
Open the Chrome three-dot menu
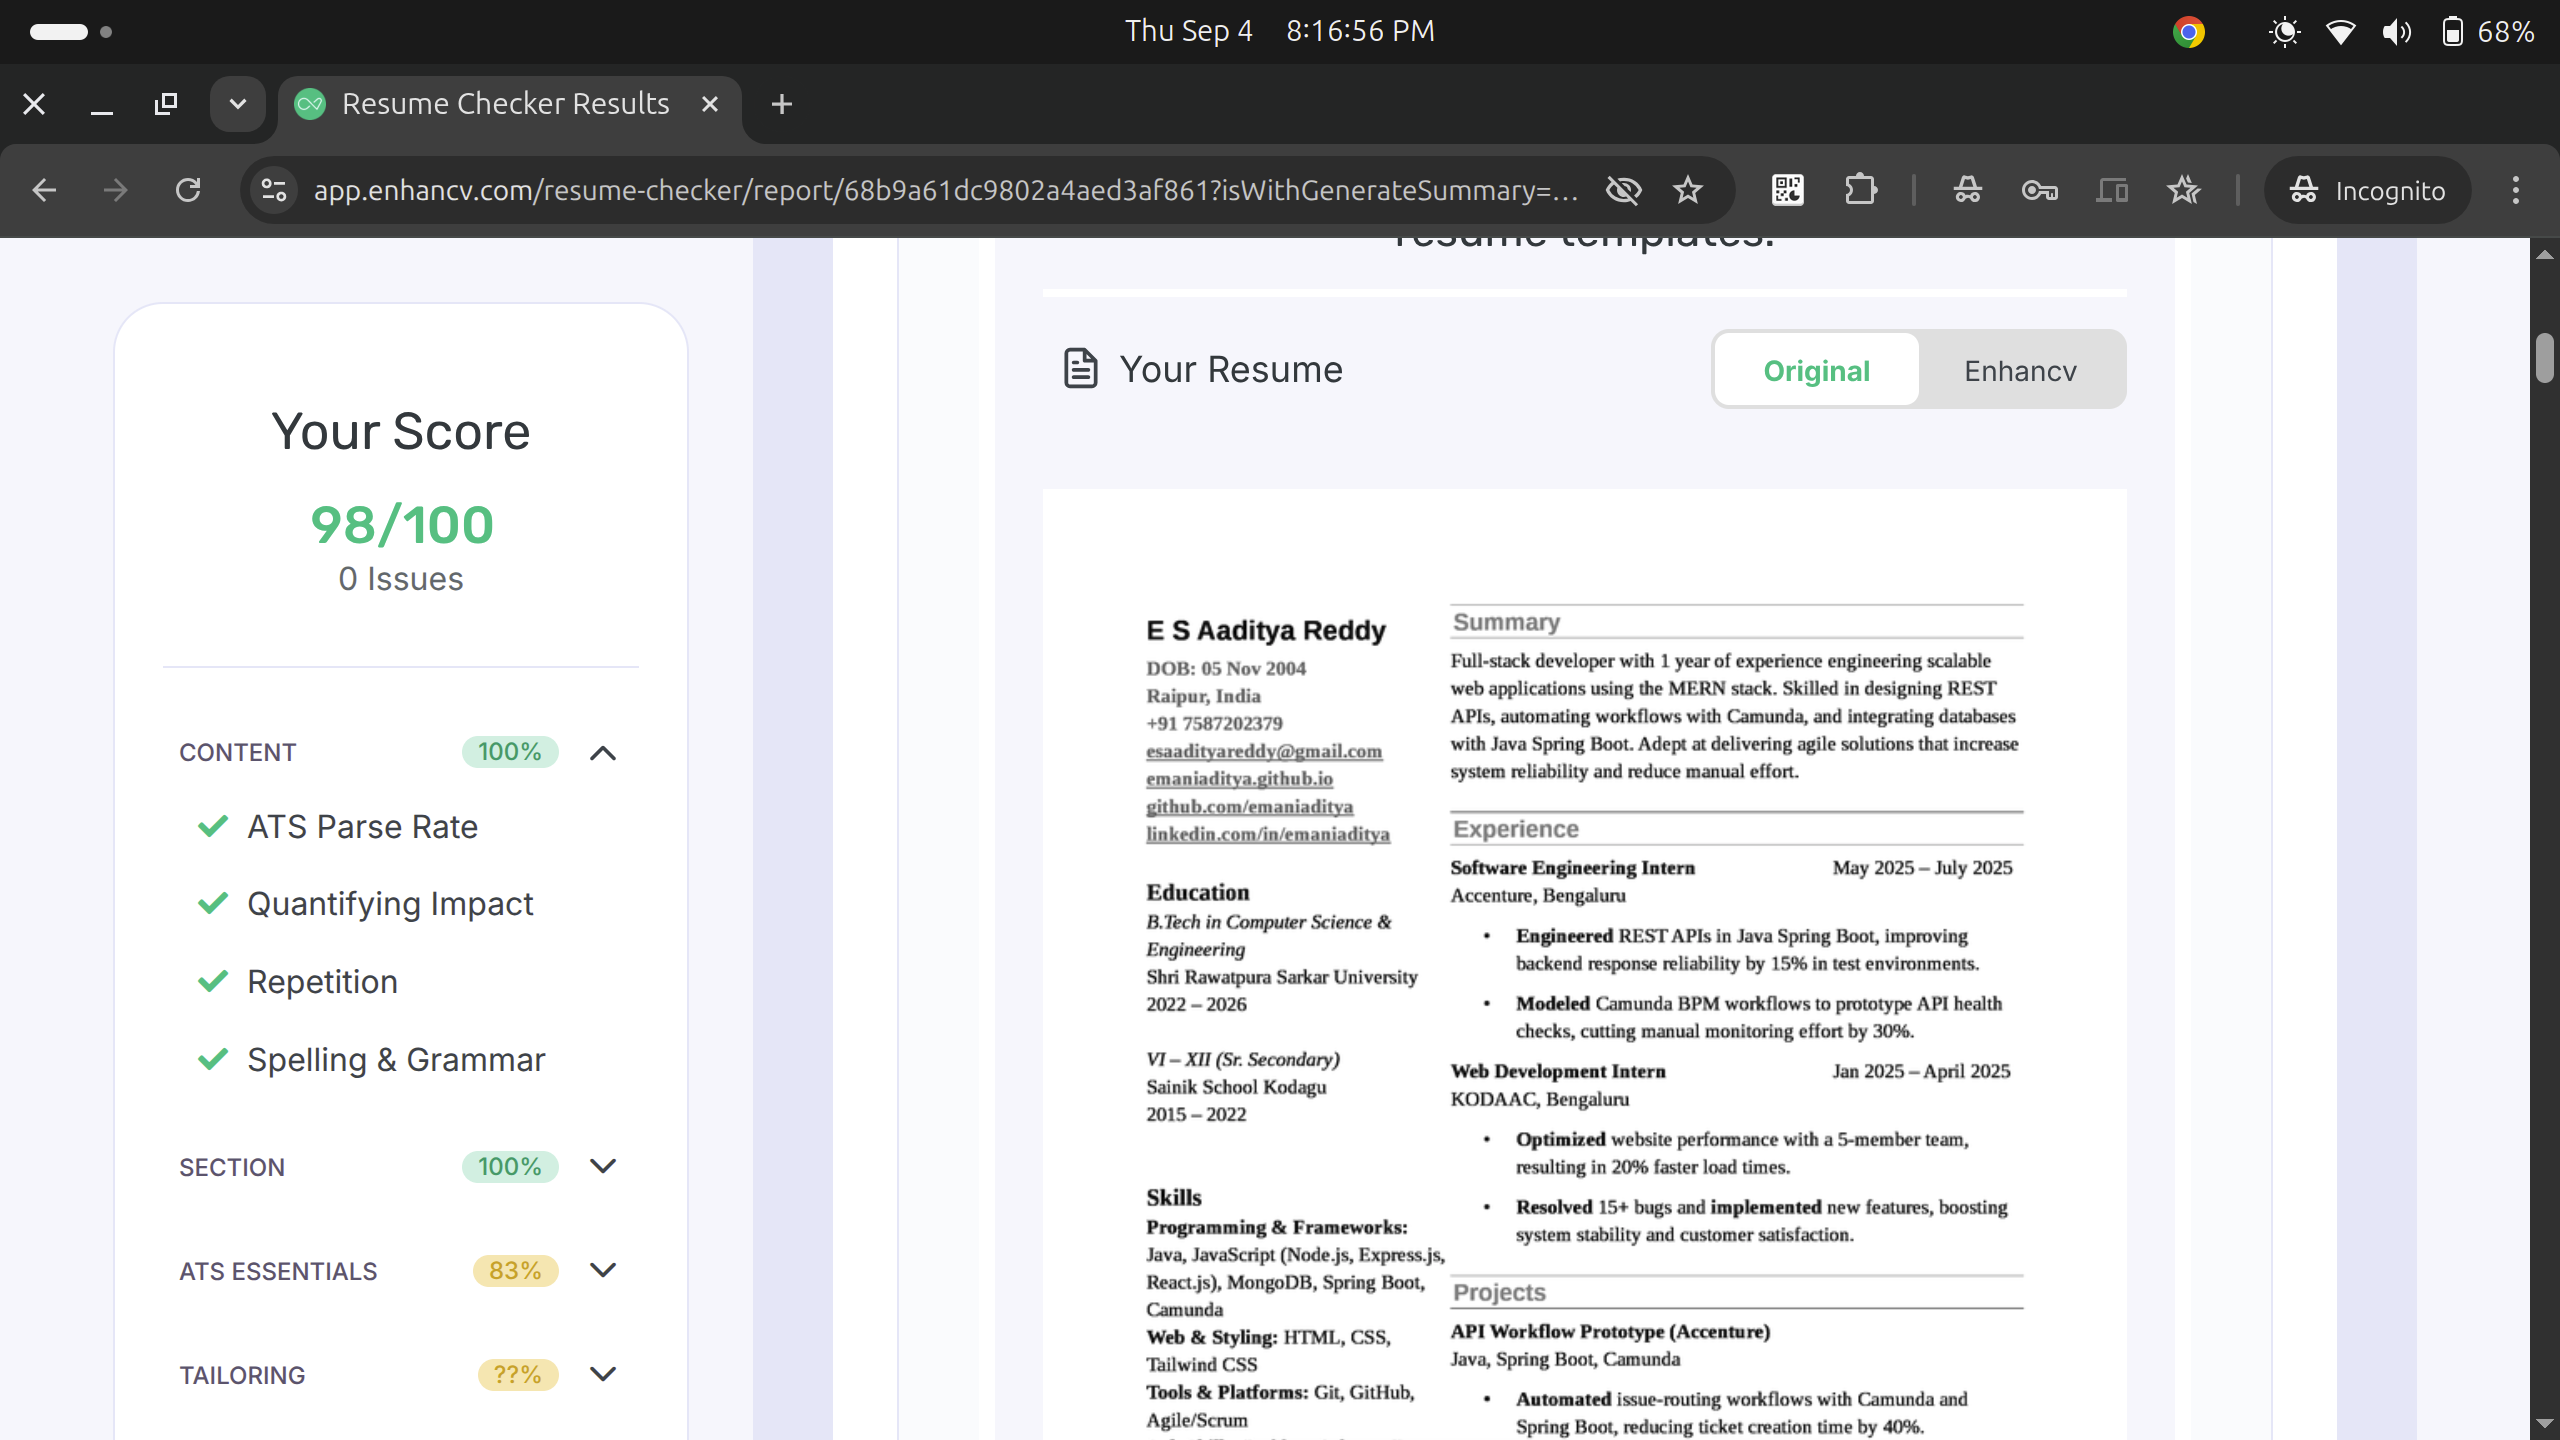(x=2516, y=190)
